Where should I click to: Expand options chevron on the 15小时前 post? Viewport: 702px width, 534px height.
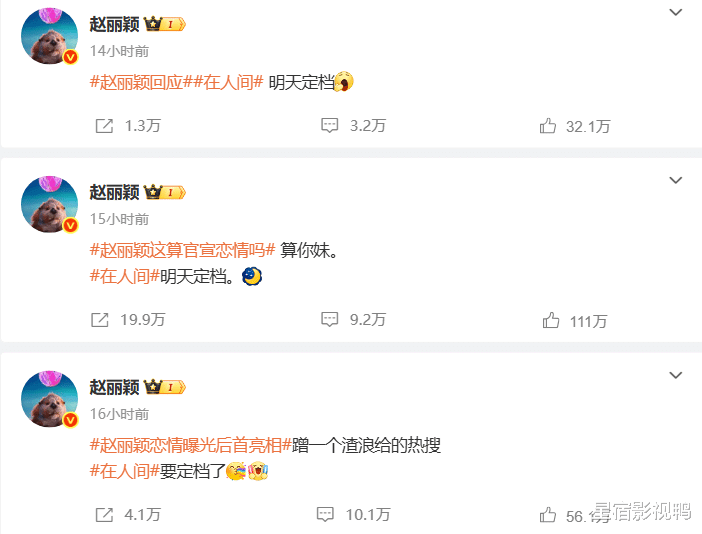(675, 180)
